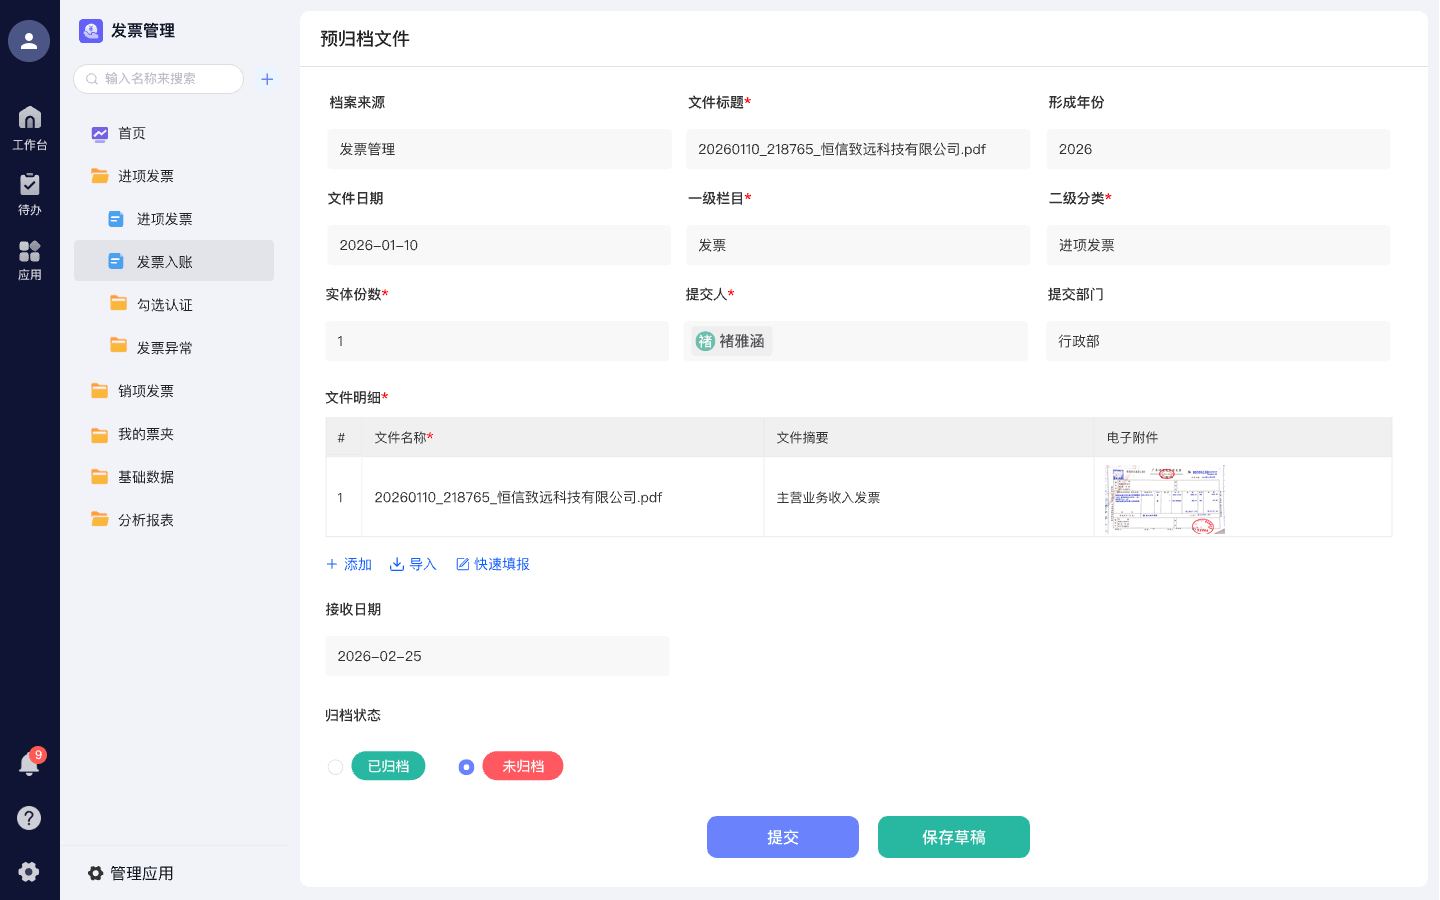The width and height of the screenshot is (1440, 900).
Task: Open the 接收日期 date field
Action: pos(497,656)
